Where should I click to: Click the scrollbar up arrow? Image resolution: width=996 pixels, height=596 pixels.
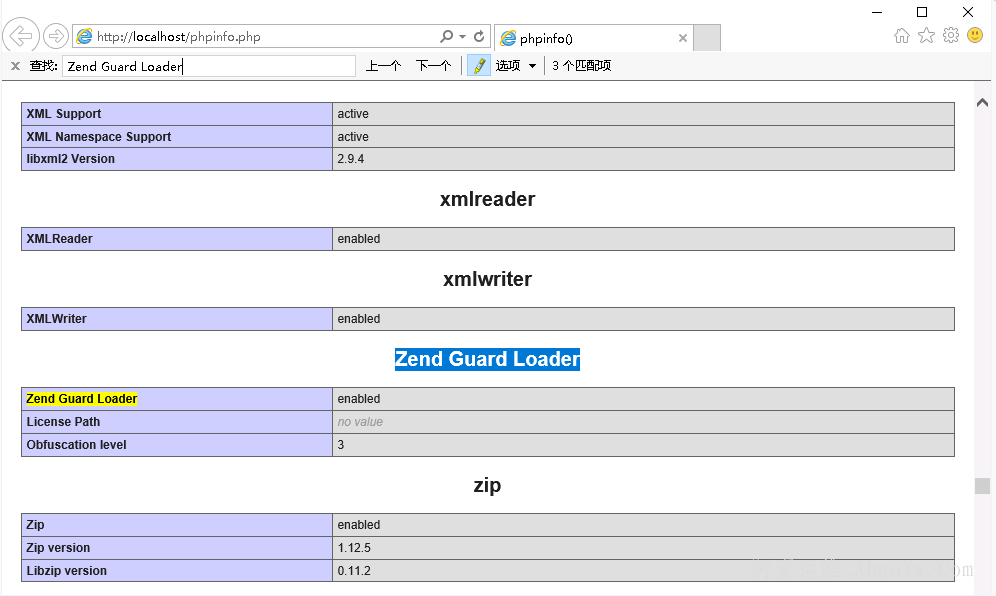[982, 102]
